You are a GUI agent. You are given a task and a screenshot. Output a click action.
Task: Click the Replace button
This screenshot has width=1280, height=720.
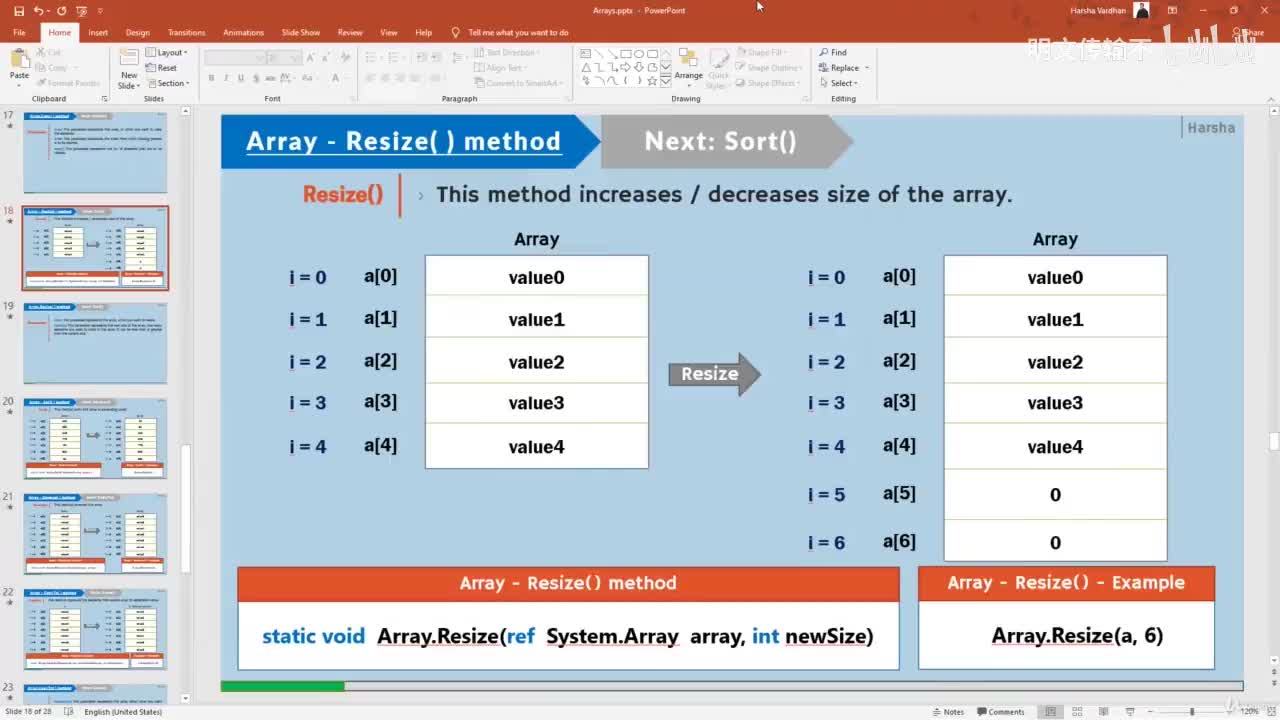844,68
